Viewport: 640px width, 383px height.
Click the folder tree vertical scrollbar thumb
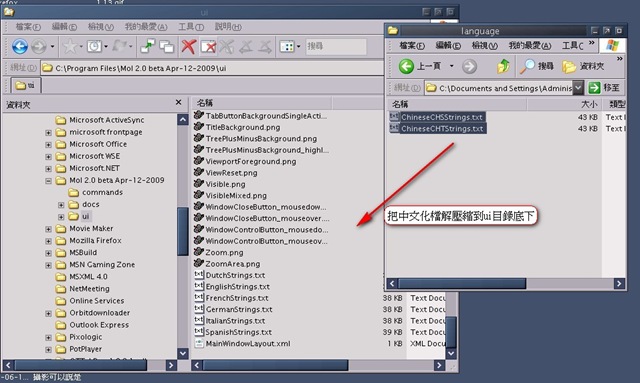pos(182,232)
